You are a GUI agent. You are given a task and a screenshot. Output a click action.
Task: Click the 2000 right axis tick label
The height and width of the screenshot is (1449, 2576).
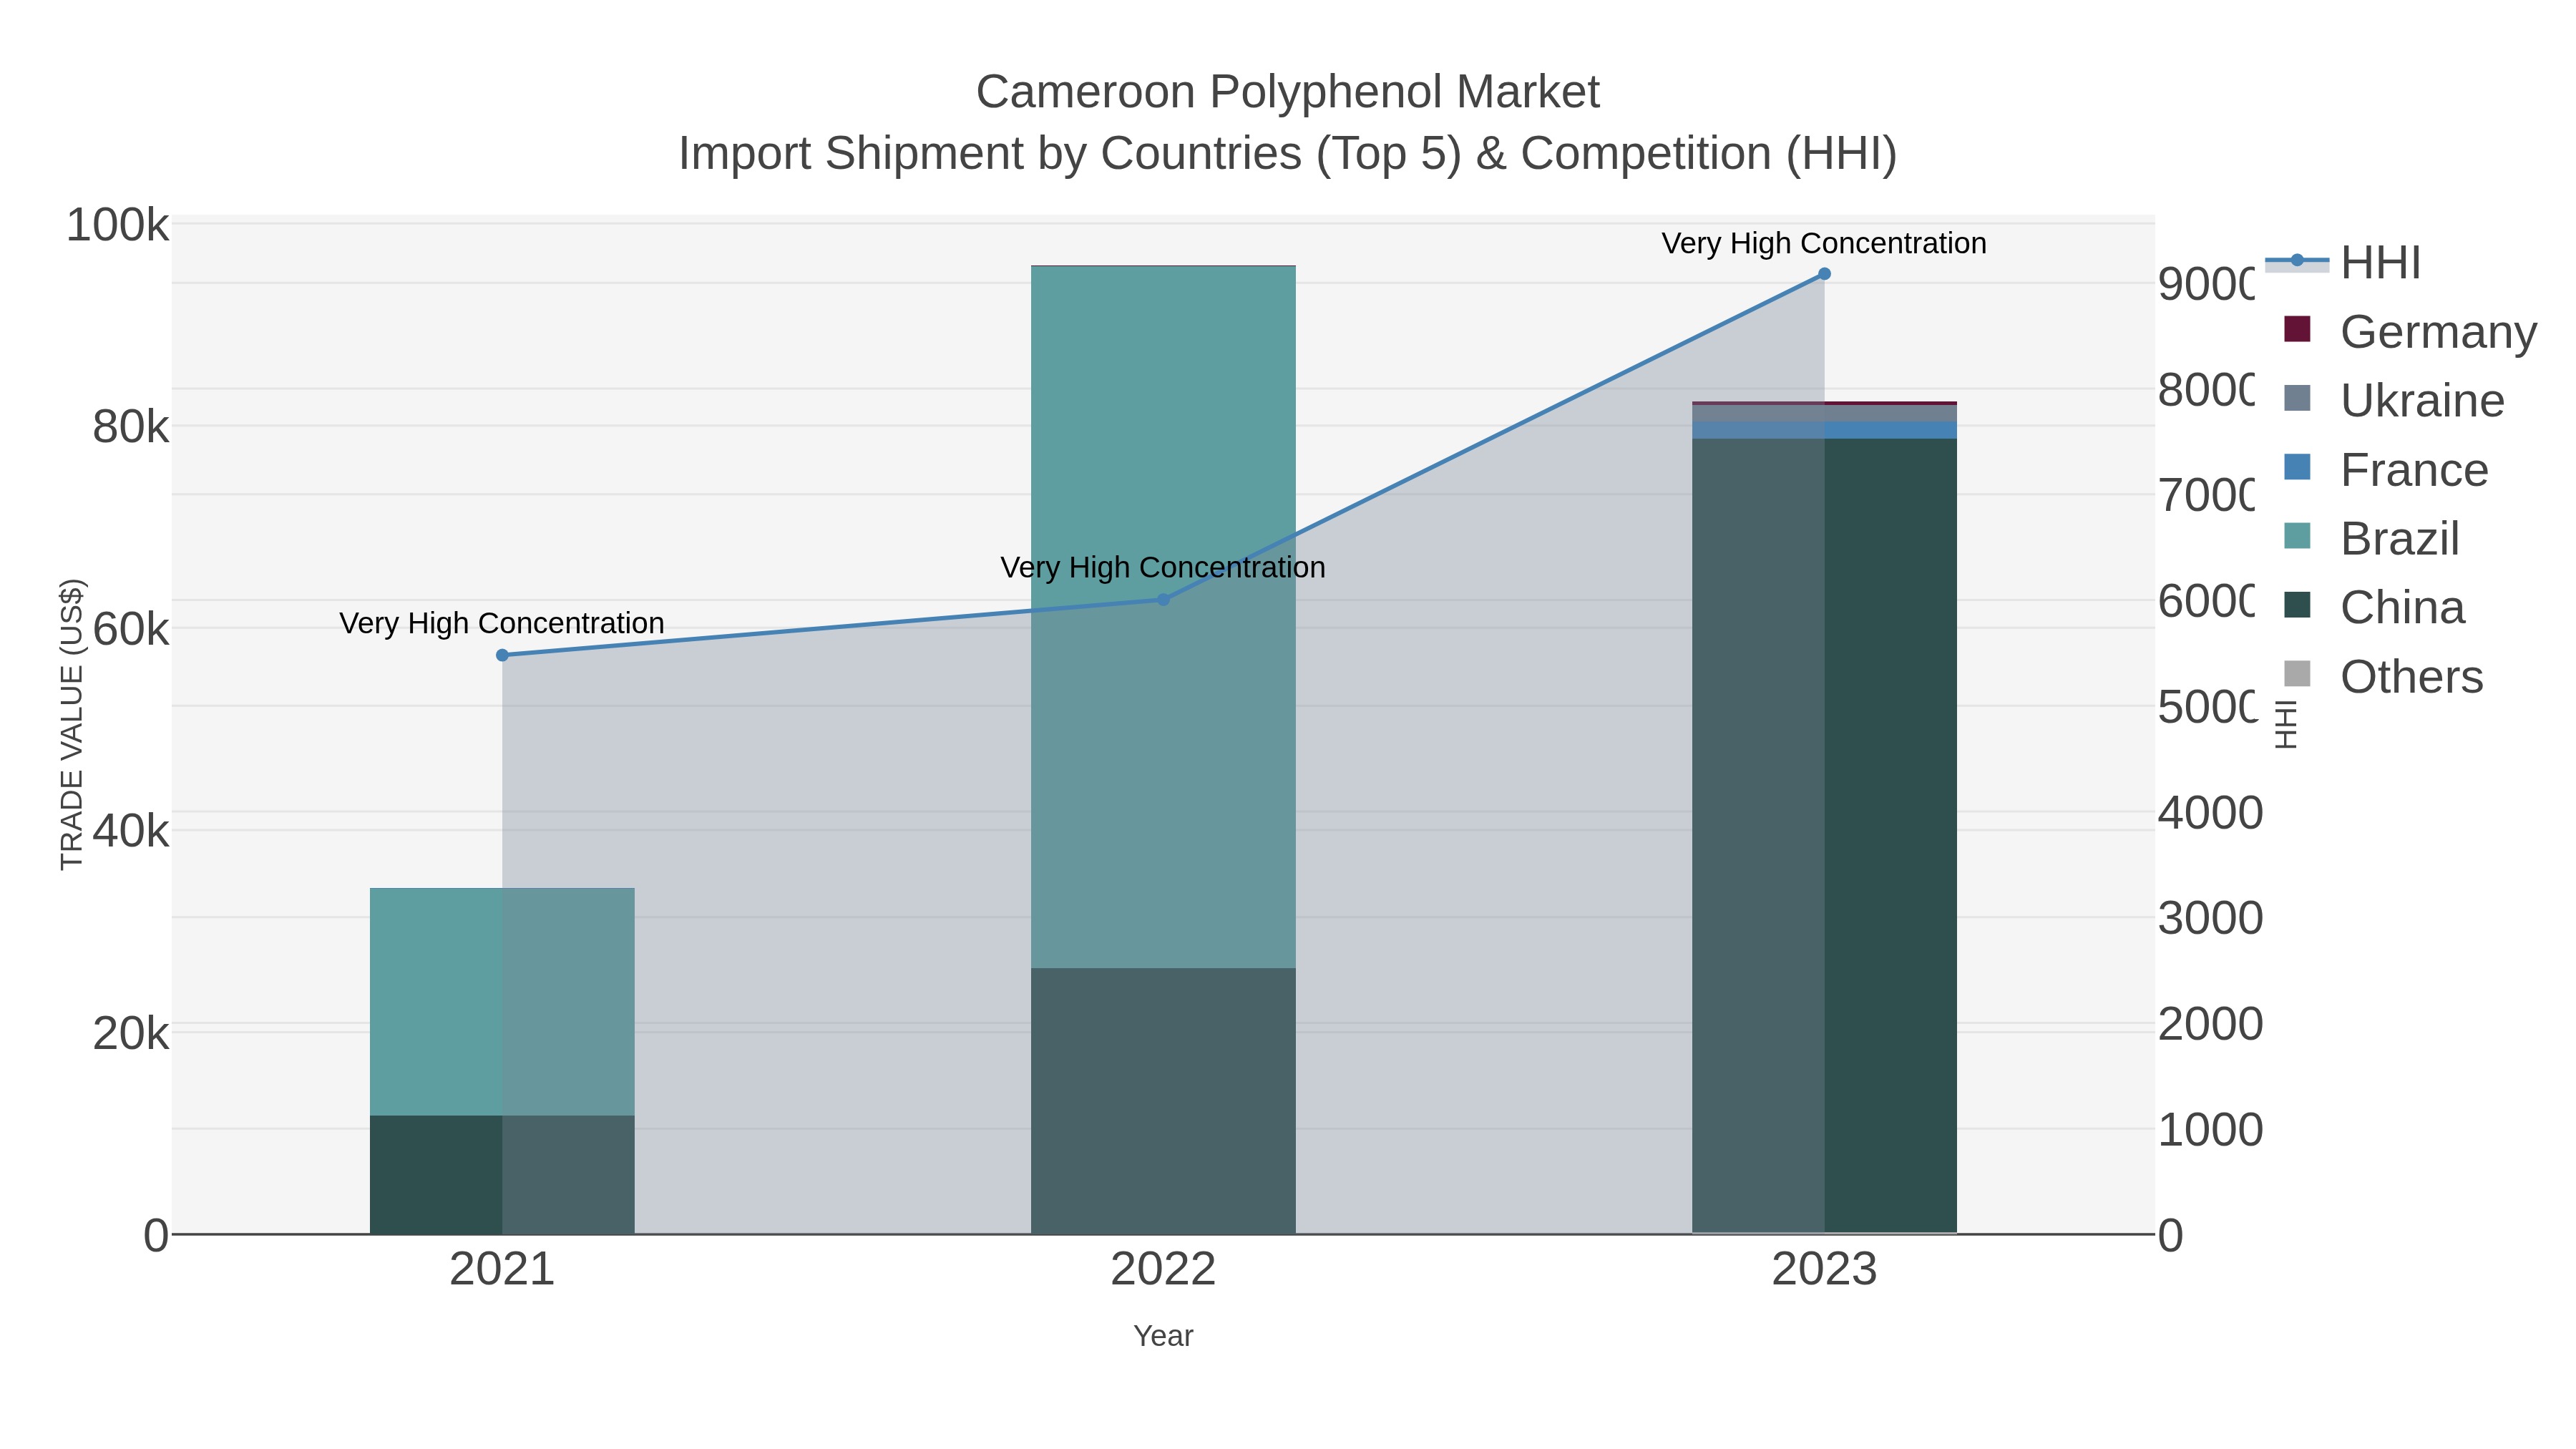(2210, 1024)
